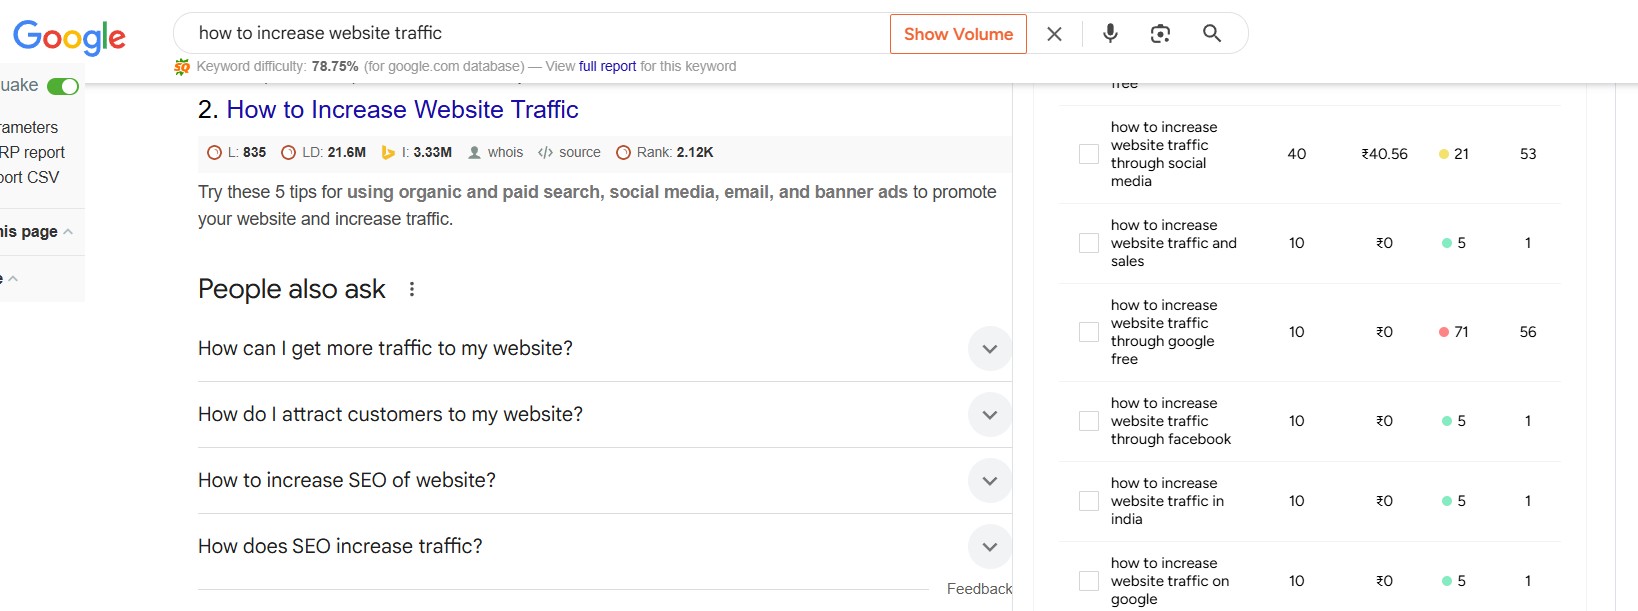Viewport: 1638px width, 611px height.
Task: Expand 'How can I get more traffic' question
Action: (989, 349)
